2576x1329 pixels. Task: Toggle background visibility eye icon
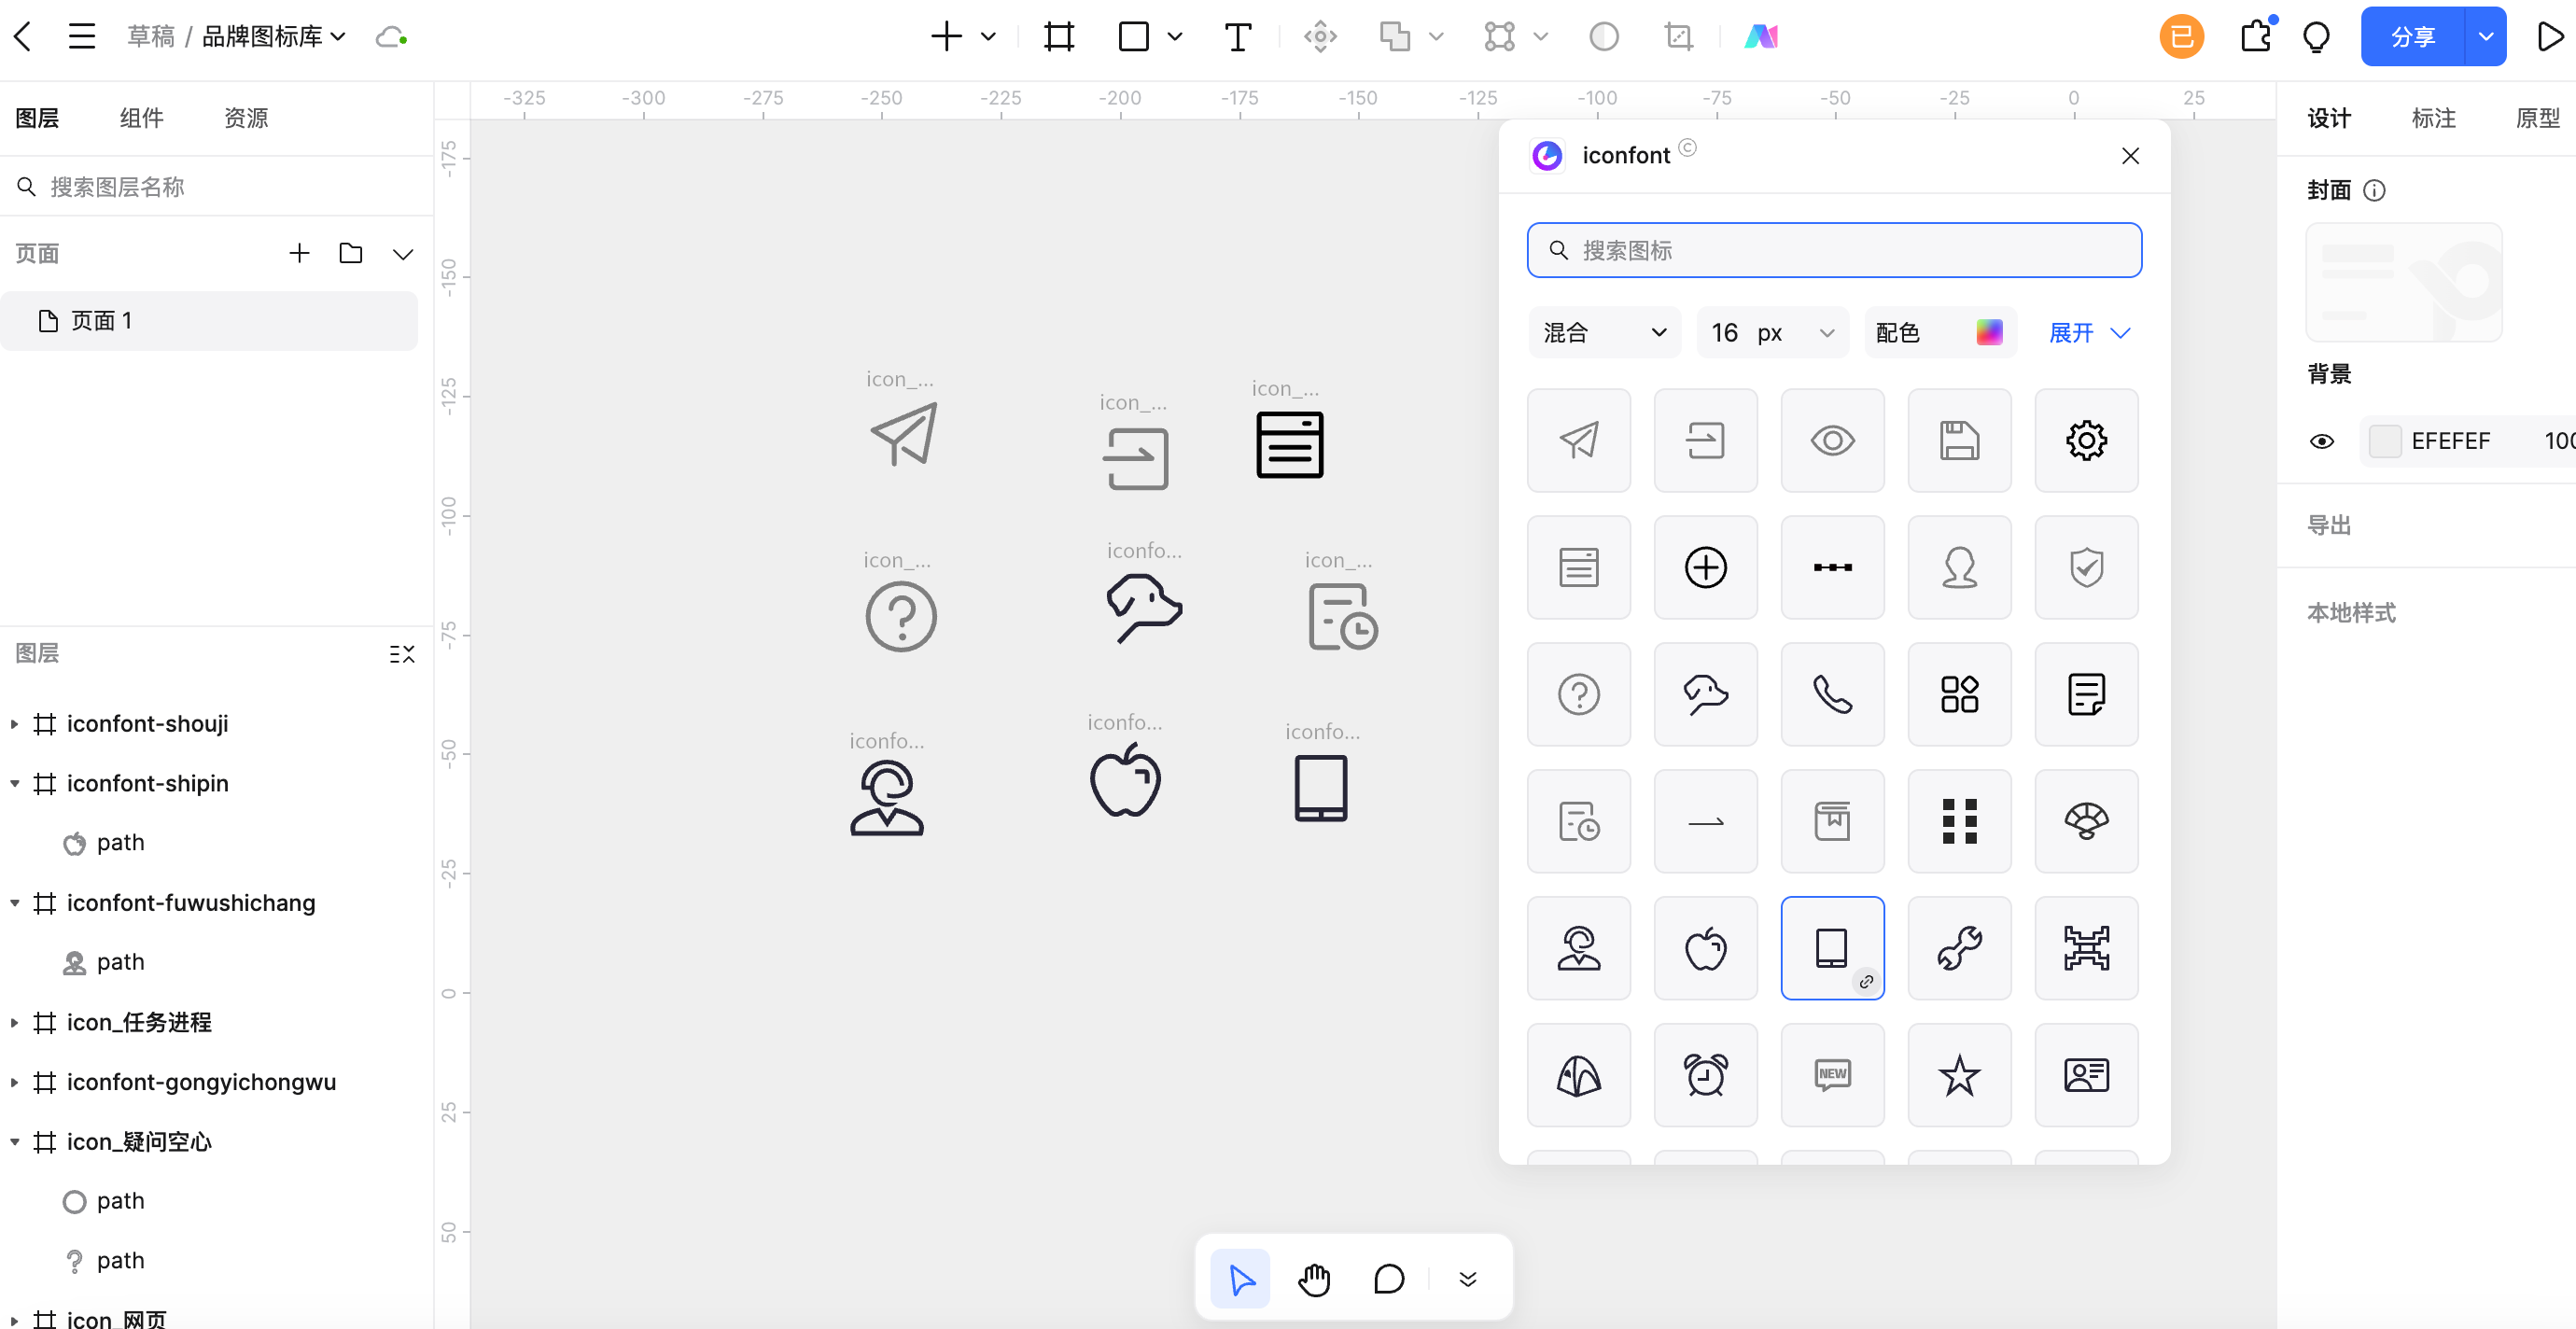pos(2322,441)
